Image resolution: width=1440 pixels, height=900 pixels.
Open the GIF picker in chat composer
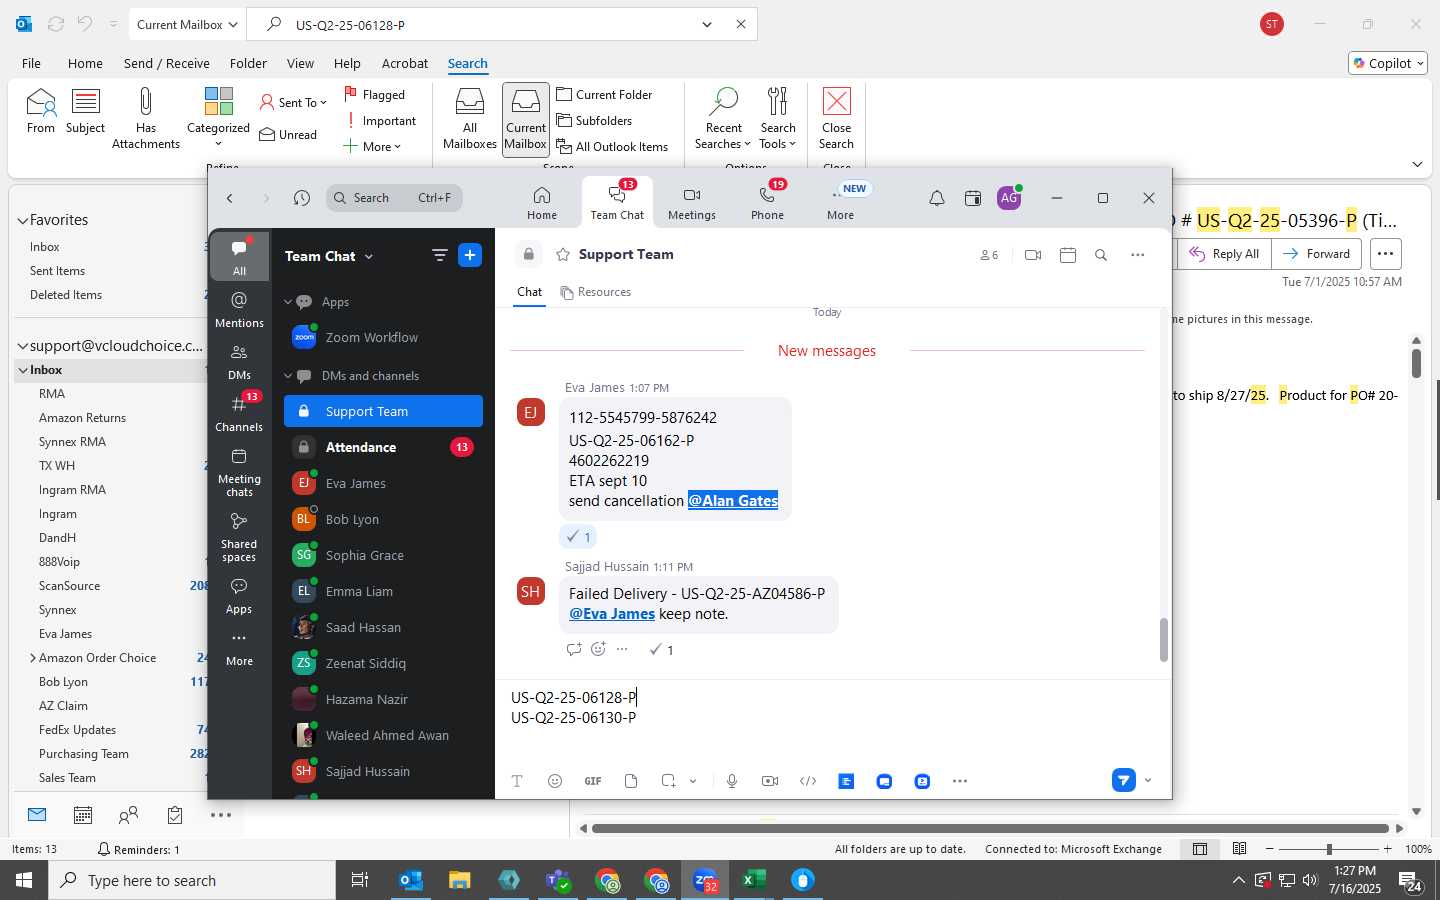click(x=593, y=781)
